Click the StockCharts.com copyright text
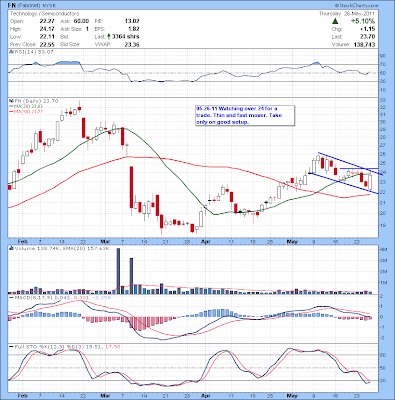Screen dimensions: 395x400 tap(356, 5)
